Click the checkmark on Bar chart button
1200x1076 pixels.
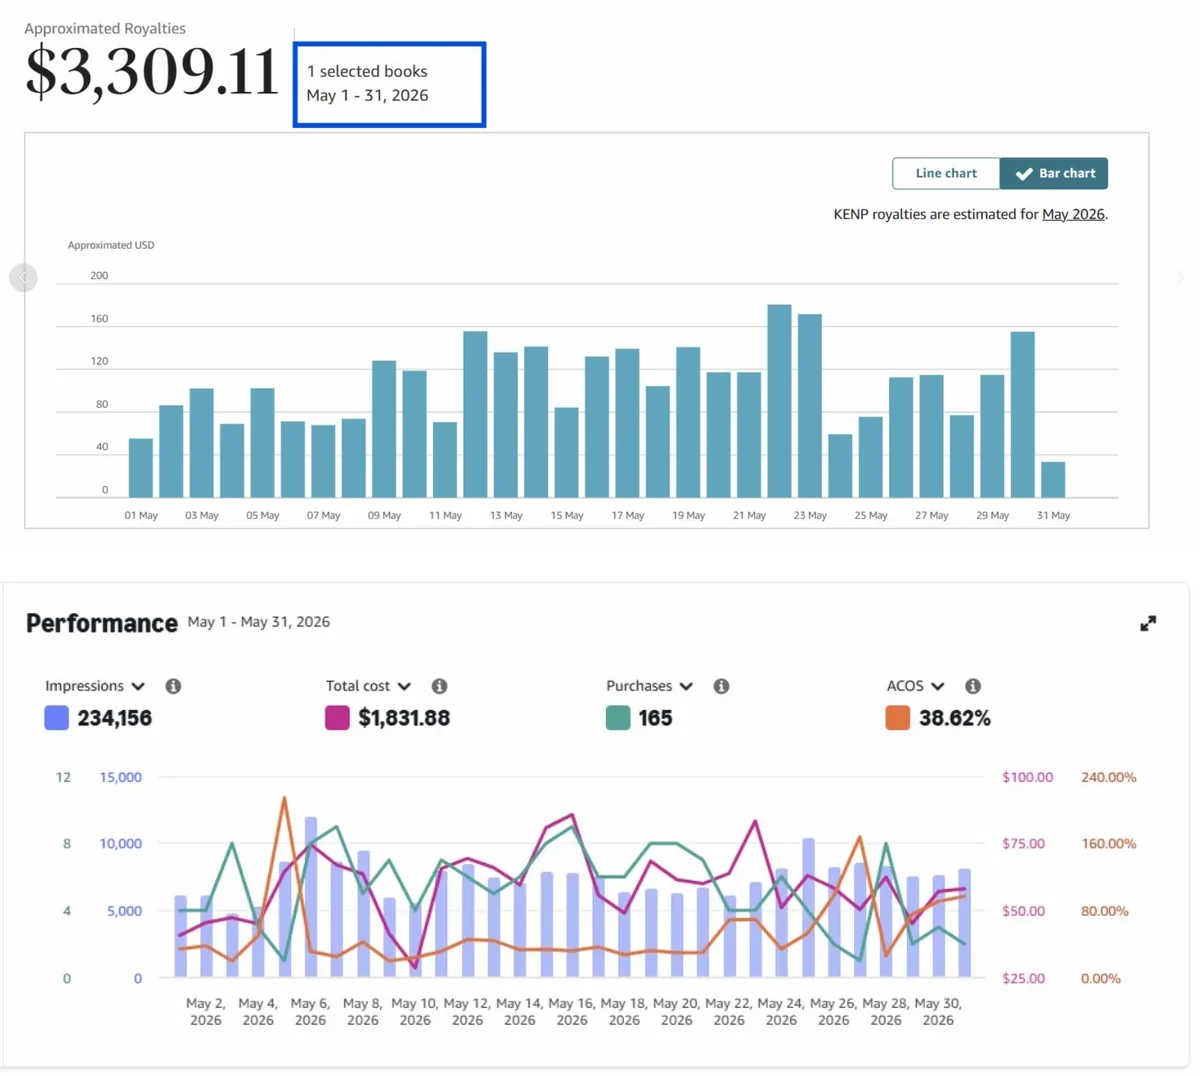pos(1024,174)
